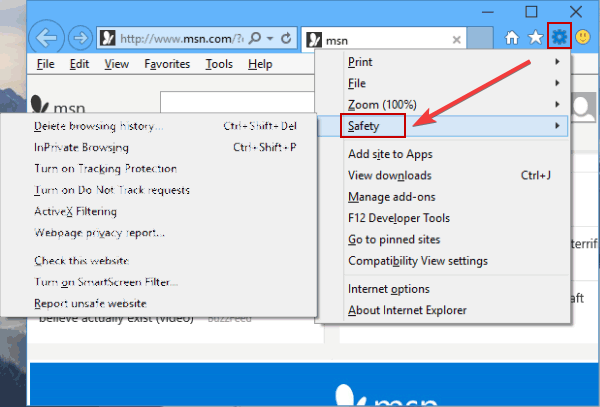Select Turn on SmartScreen Filter
This screenshot has height=407, width=600.
pos(159,282)
